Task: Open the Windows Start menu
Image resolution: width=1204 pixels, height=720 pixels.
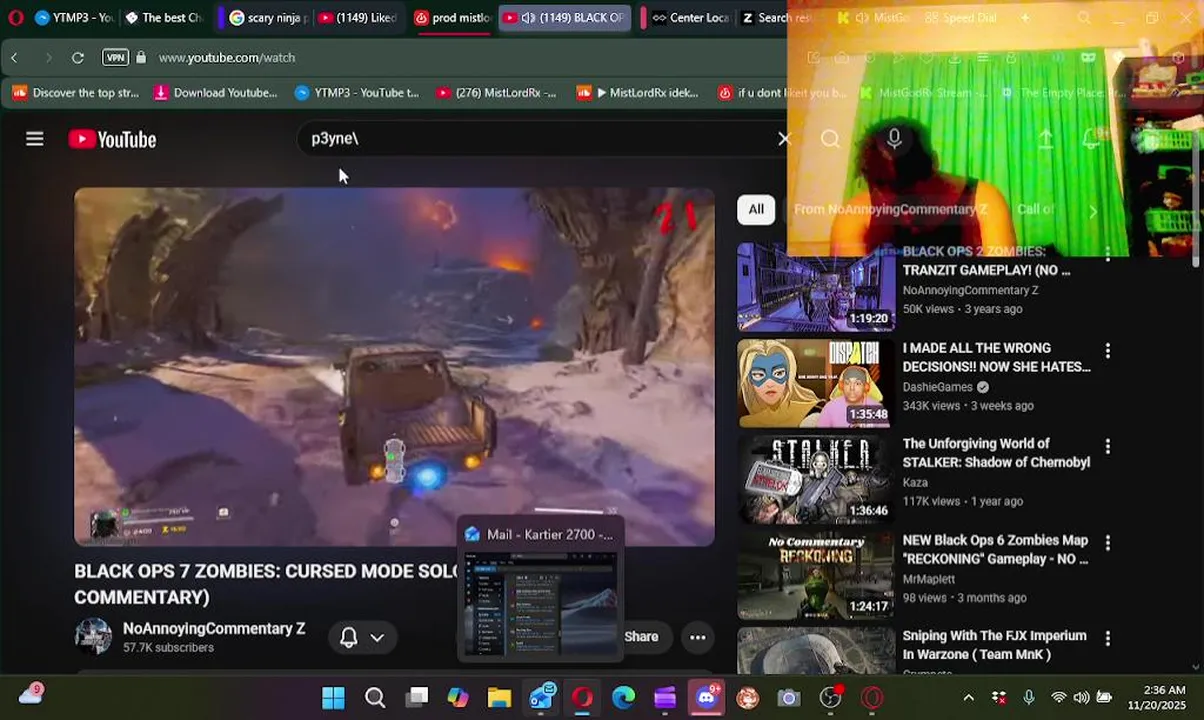Action: pyautogui.click(x=333, y=697)
